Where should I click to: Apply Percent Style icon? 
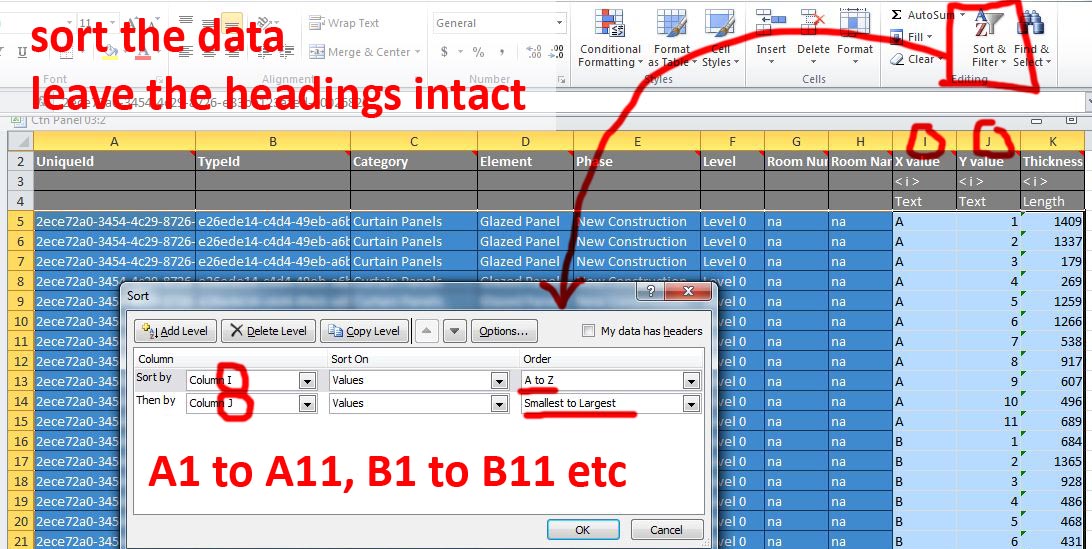pos(478,52)
